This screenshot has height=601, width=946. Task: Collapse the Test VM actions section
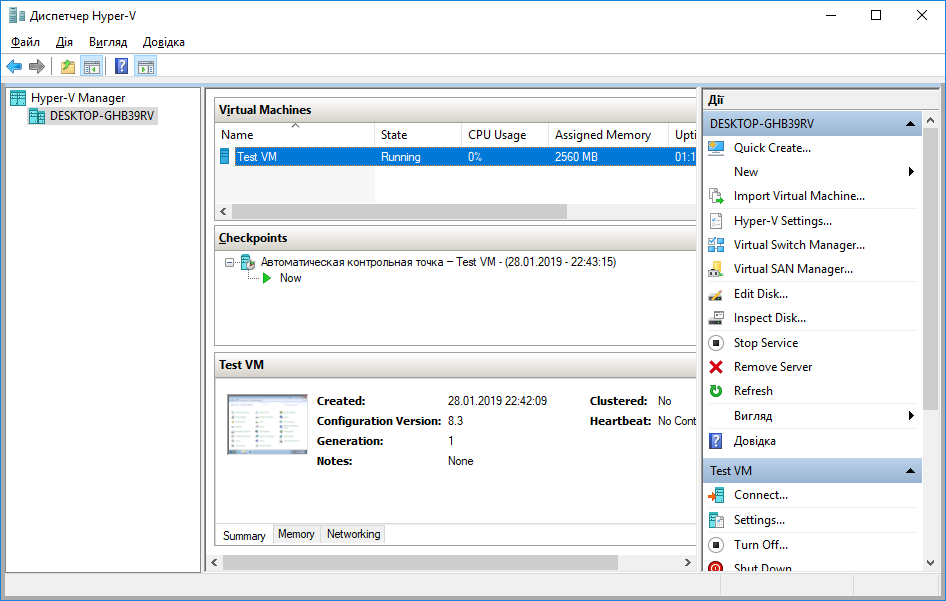pos(910,471)
